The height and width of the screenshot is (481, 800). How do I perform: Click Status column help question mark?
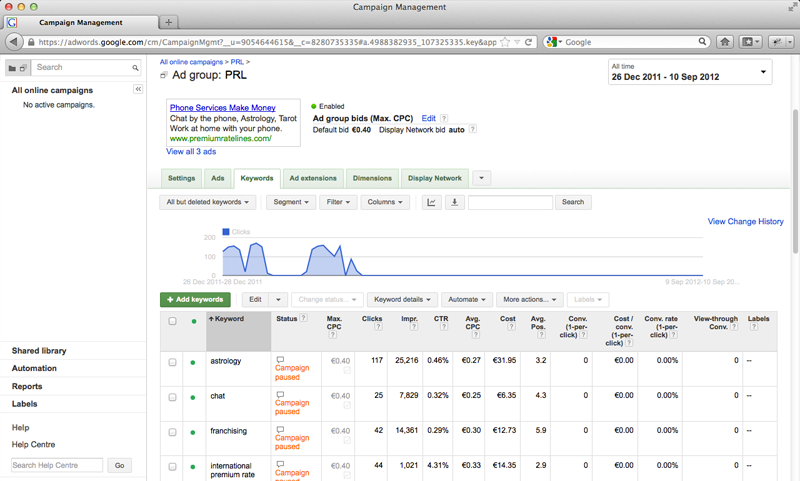click(x=304, y=318)
